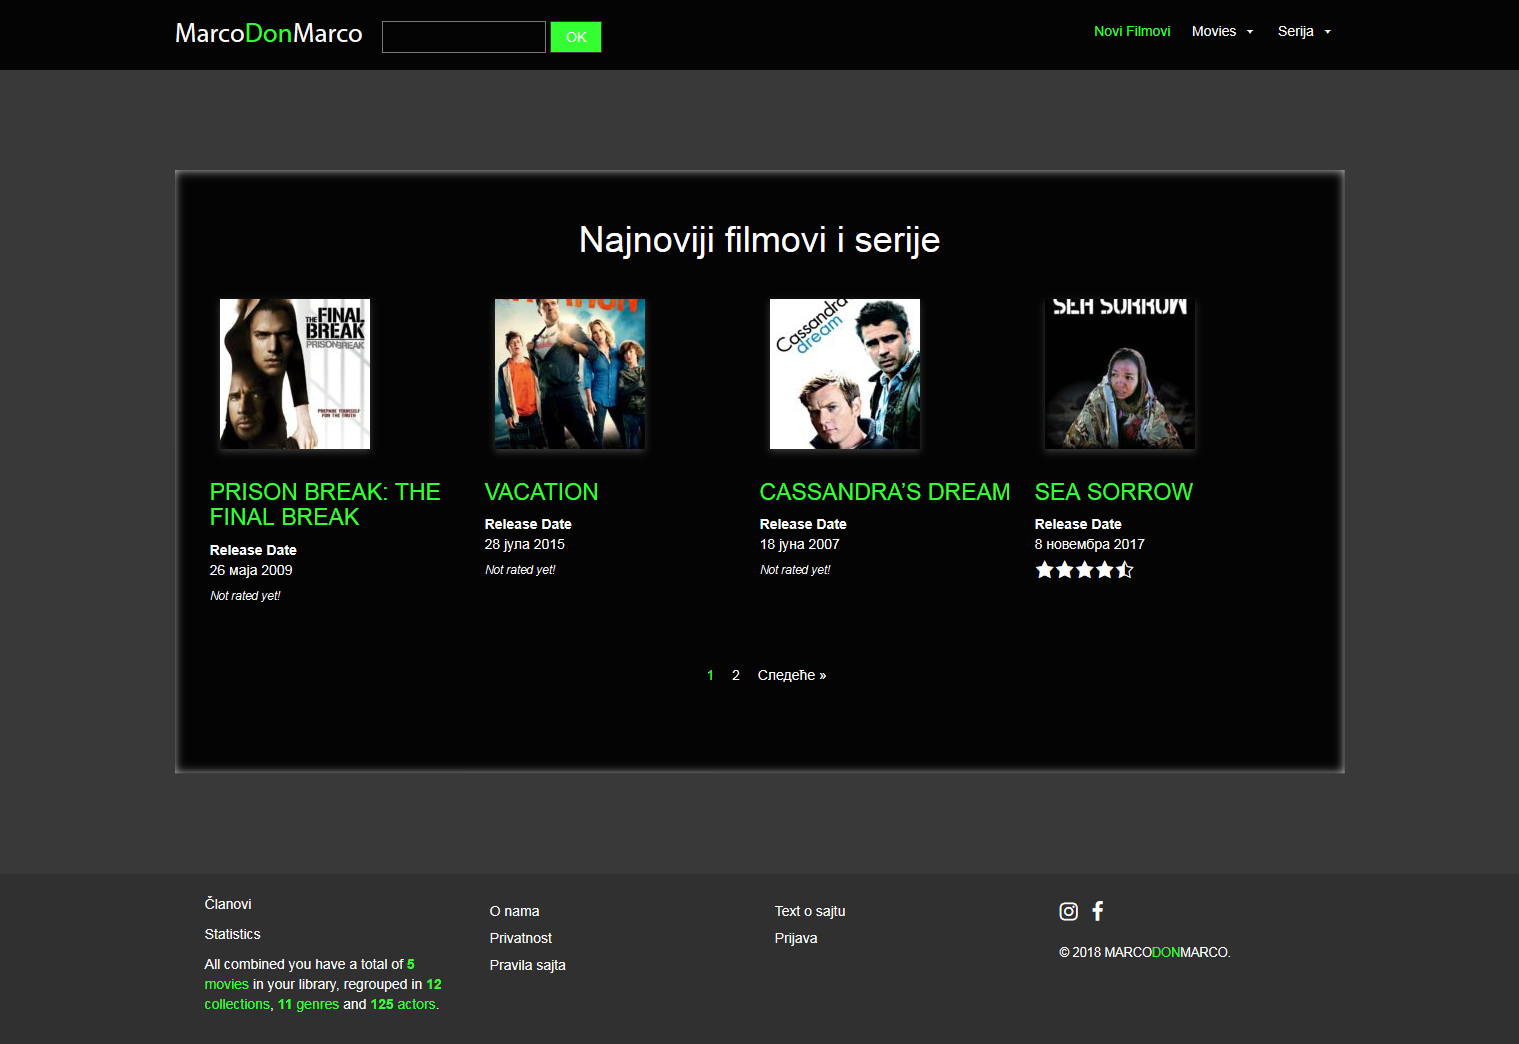Click the Следеће next page link
1519x1044 pixels.
tap(791, 676)
